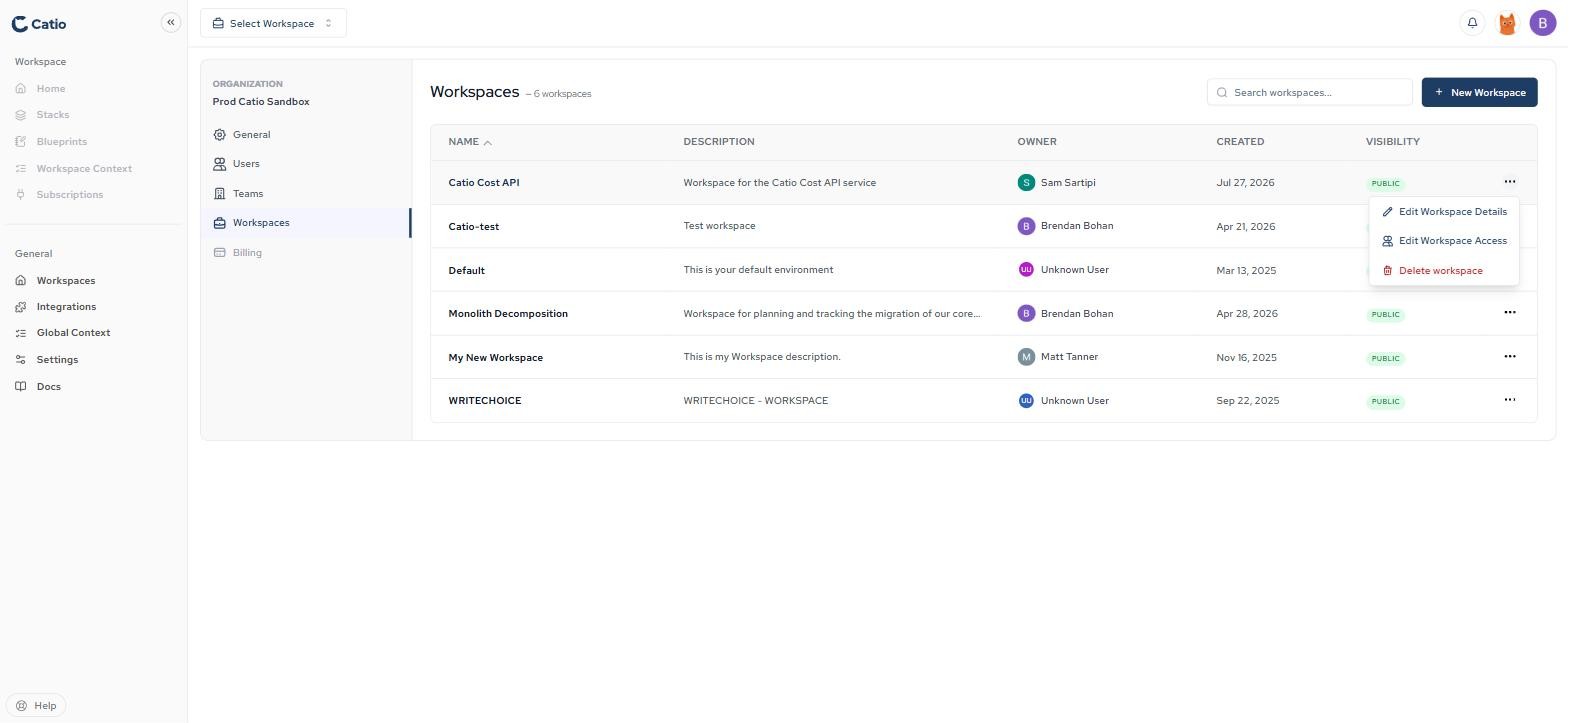Click the Public badge for WRITECHOICE

pyautogui.click(x=1386, y=402)
